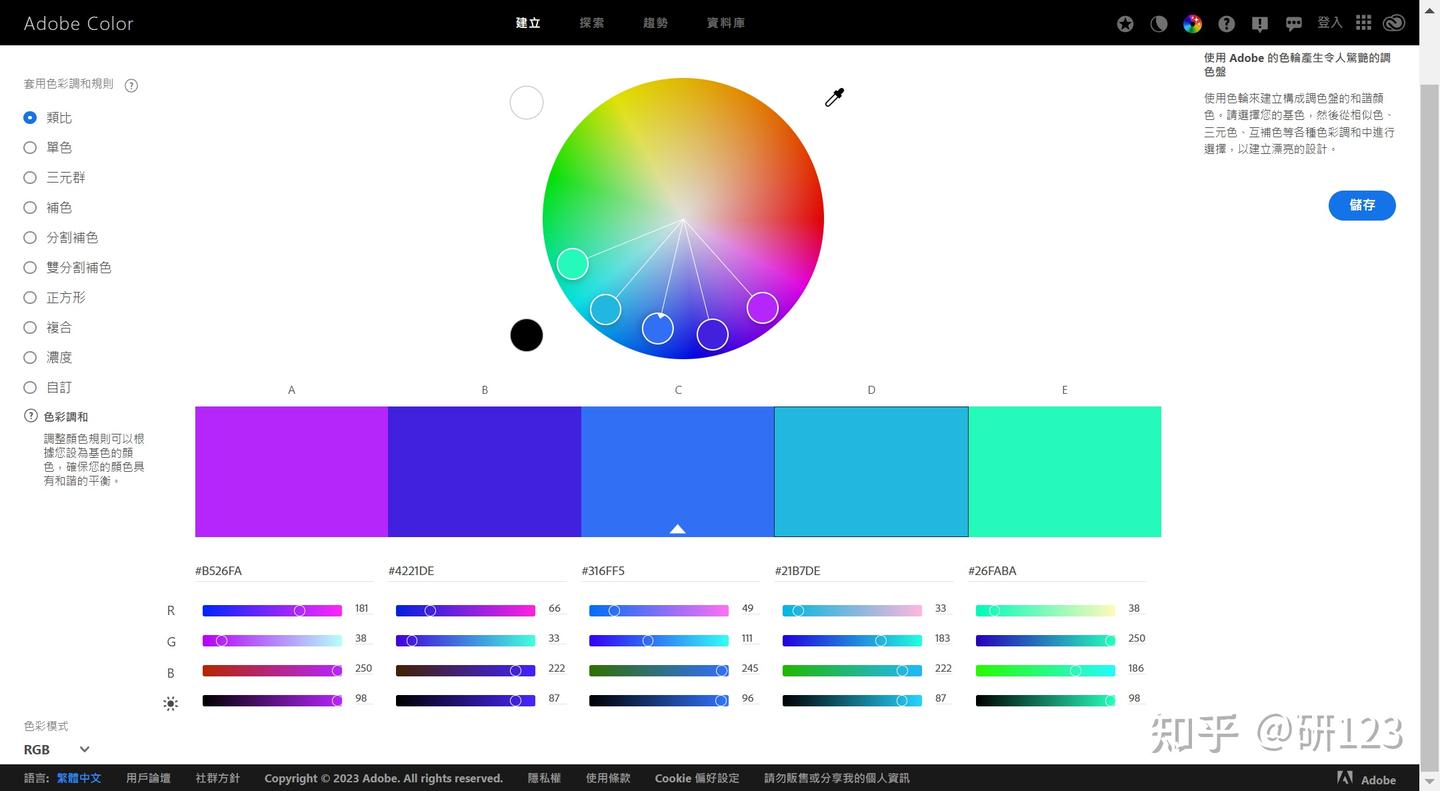Click the sun brightness icon left of the sliders

[171, 703]
